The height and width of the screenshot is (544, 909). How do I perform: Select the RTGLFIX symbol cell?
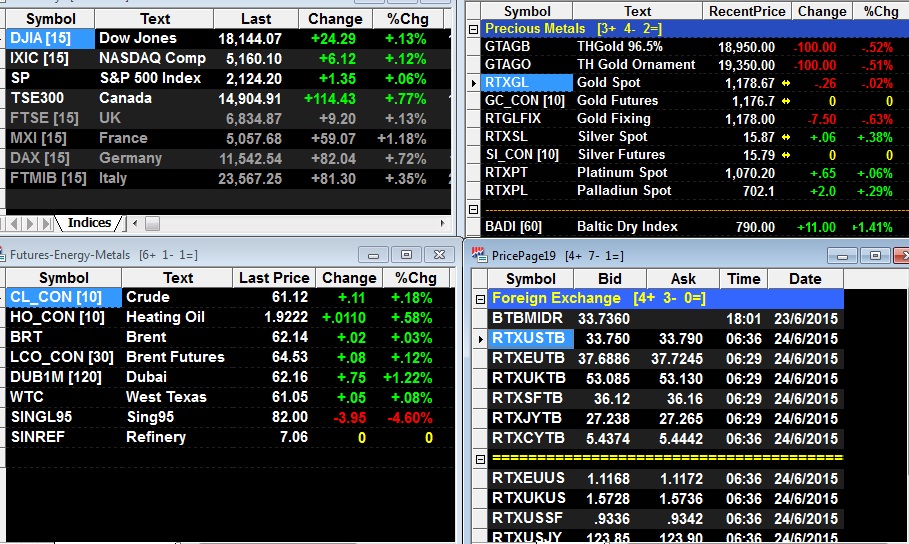click(x=526, y=118)
